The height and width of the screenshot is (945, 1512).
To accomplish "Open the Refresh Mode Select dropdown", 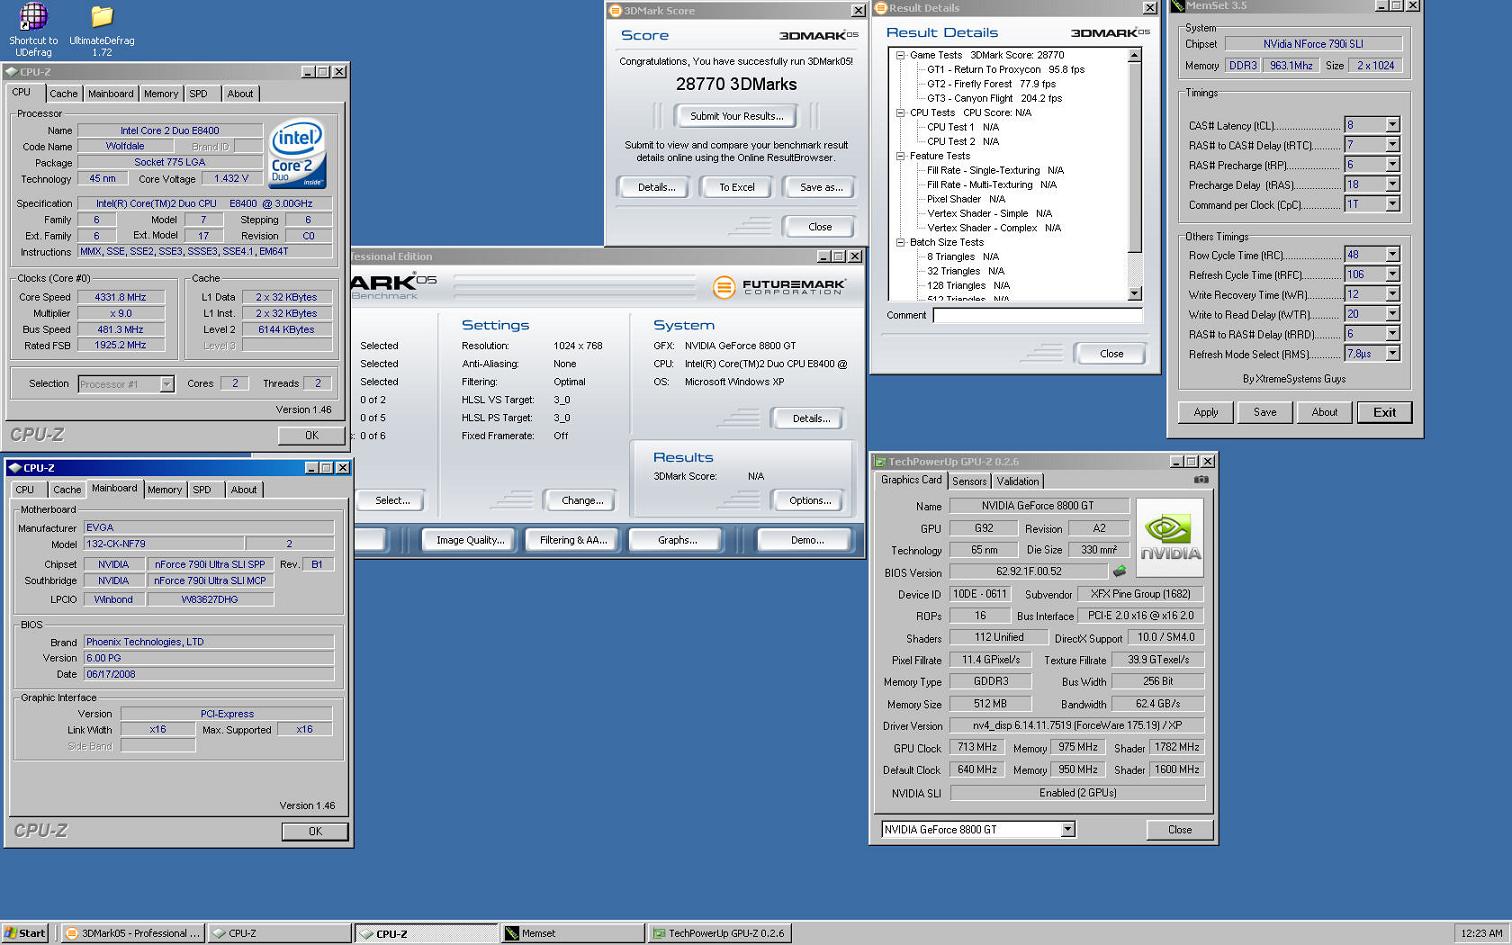I will (1392, 354).
